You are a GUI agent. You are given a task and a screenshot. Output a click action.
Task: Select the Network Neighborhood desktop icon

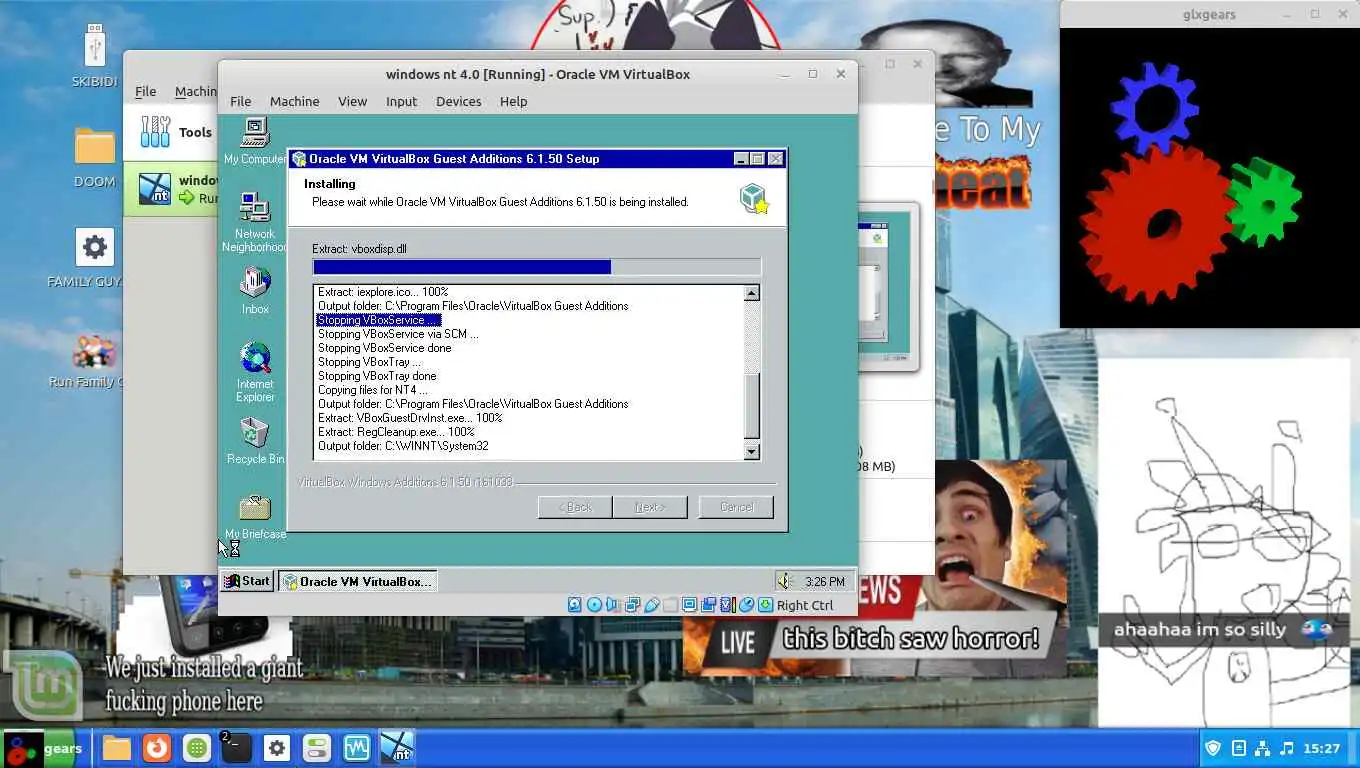pos(254,222)
